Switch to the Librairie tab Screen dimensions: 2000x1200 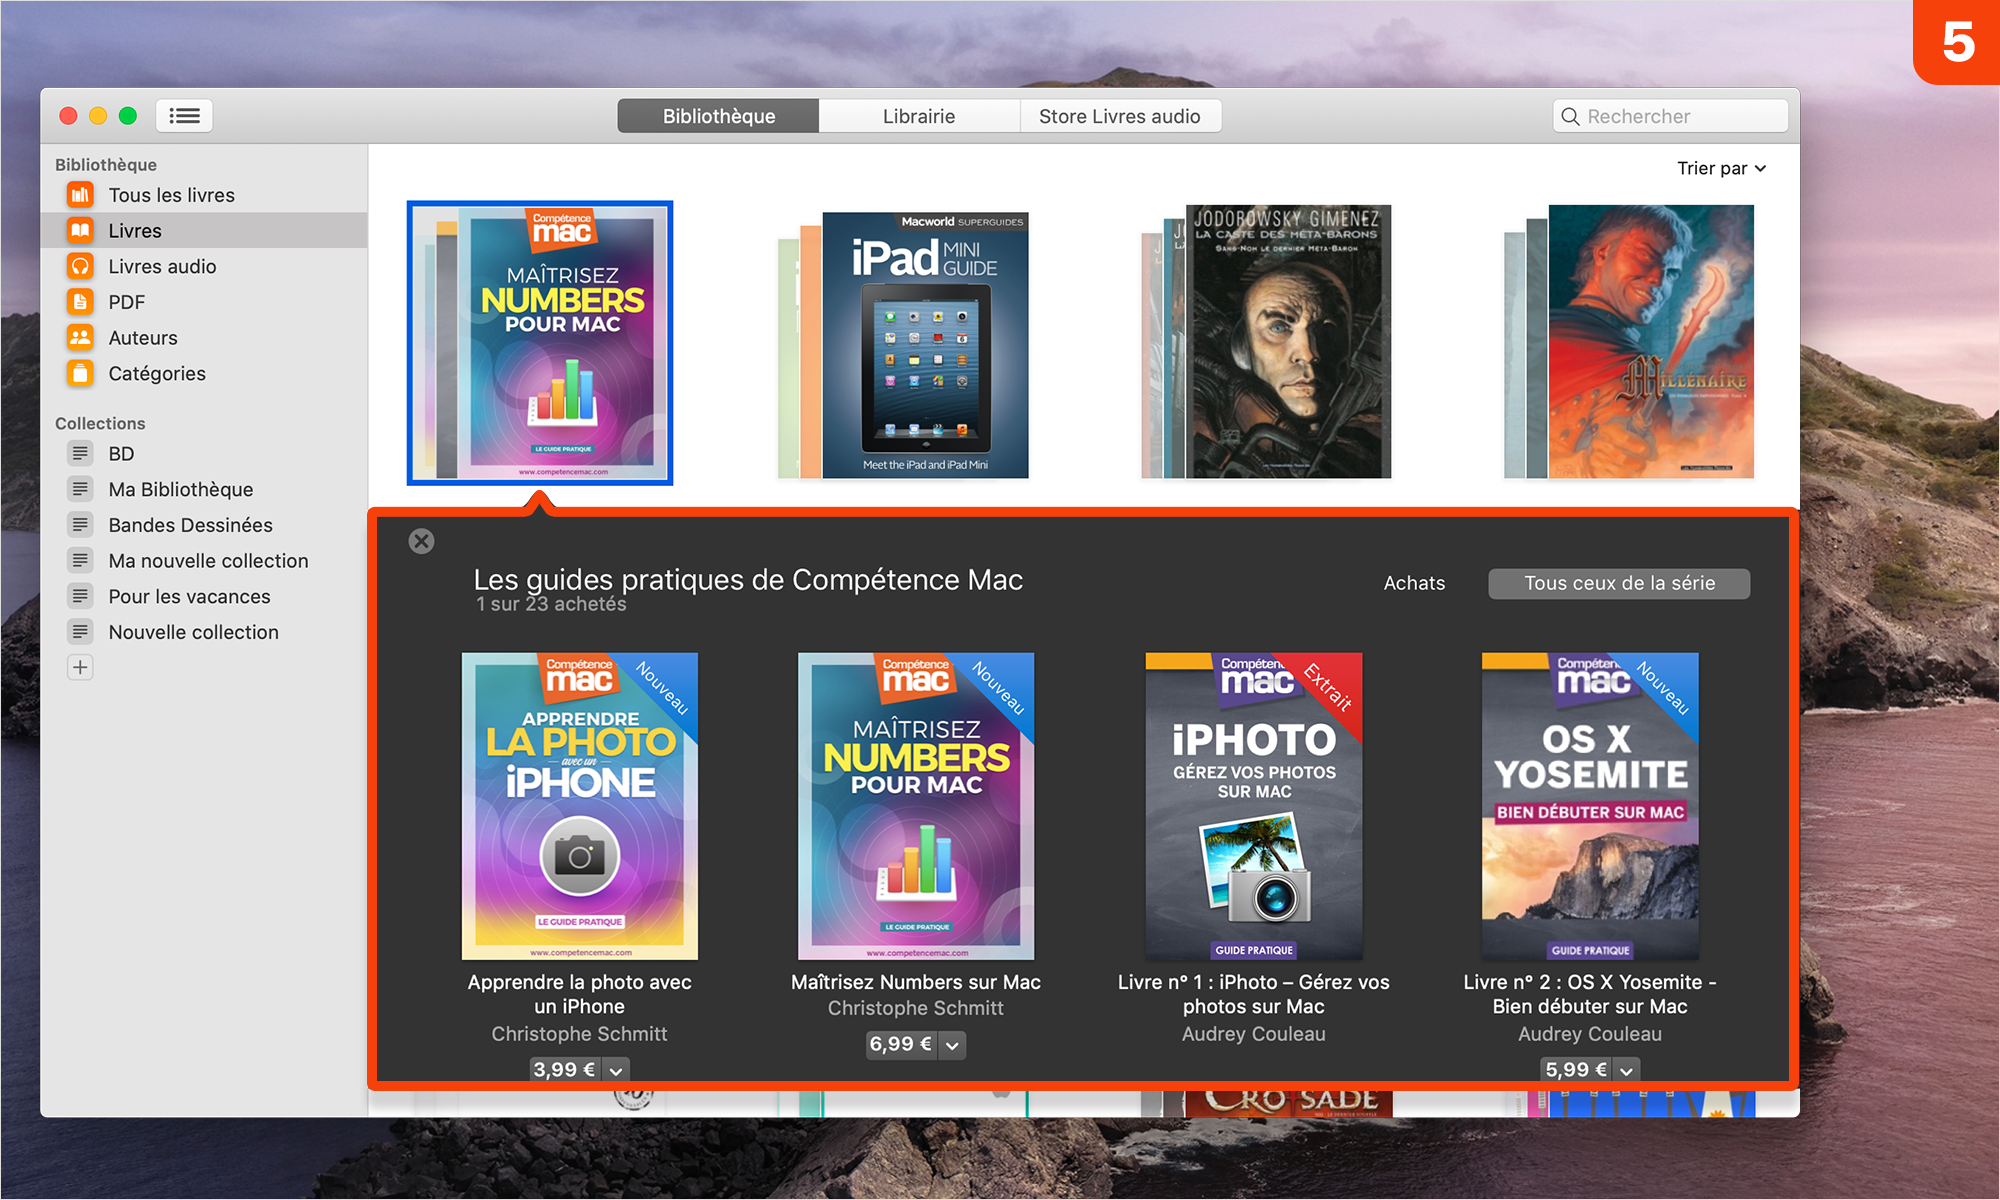coord(918,116)
